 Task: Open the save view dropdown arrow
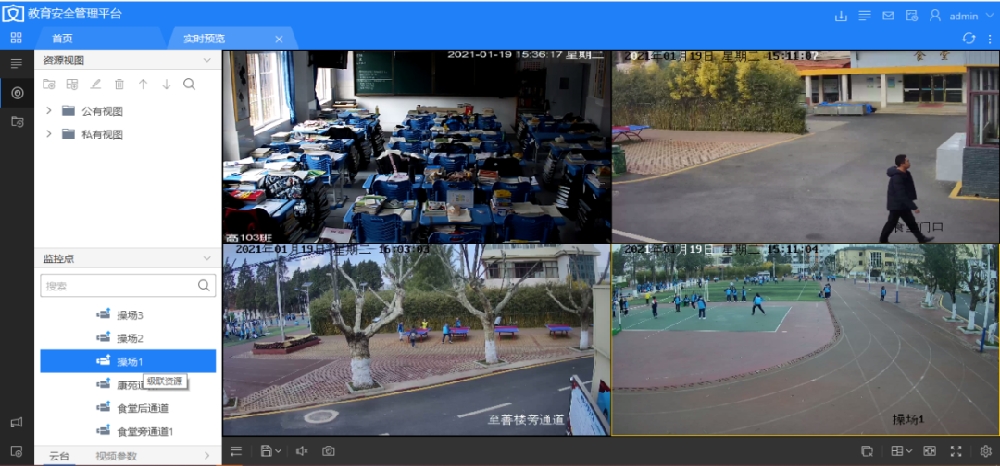(x=279, y=451)
